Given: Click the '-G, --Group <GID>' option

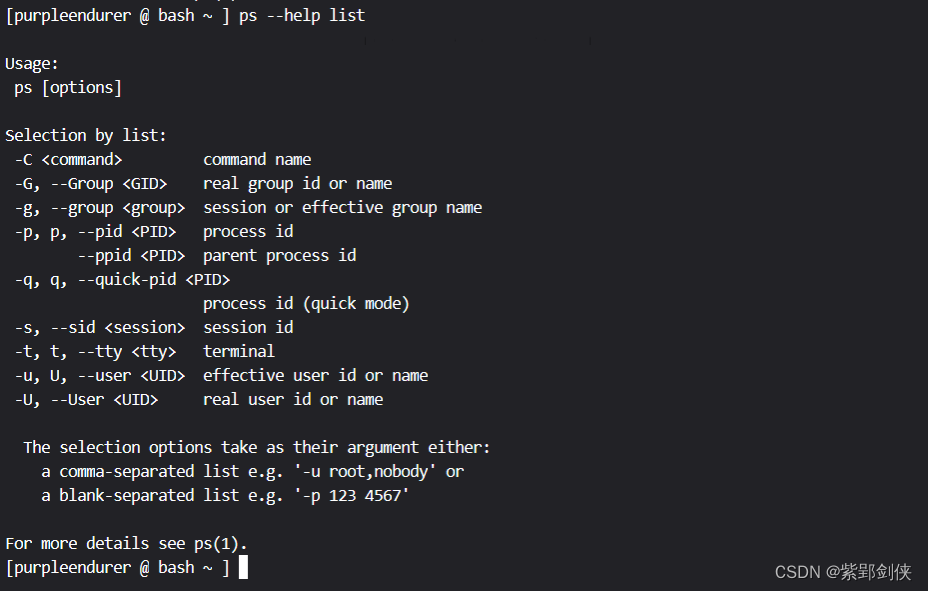Looking at the screenshot, I should 91,183.
